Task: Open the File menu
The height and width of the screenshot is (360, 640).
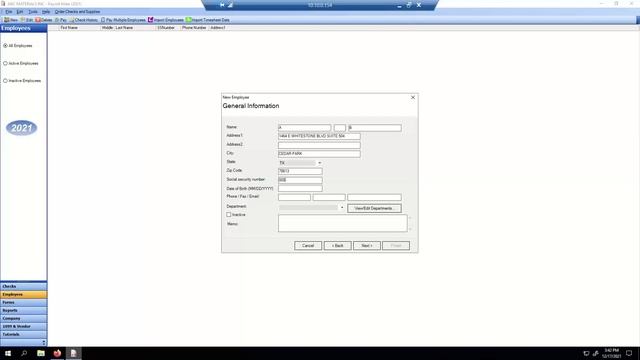Action: point(9,12)
